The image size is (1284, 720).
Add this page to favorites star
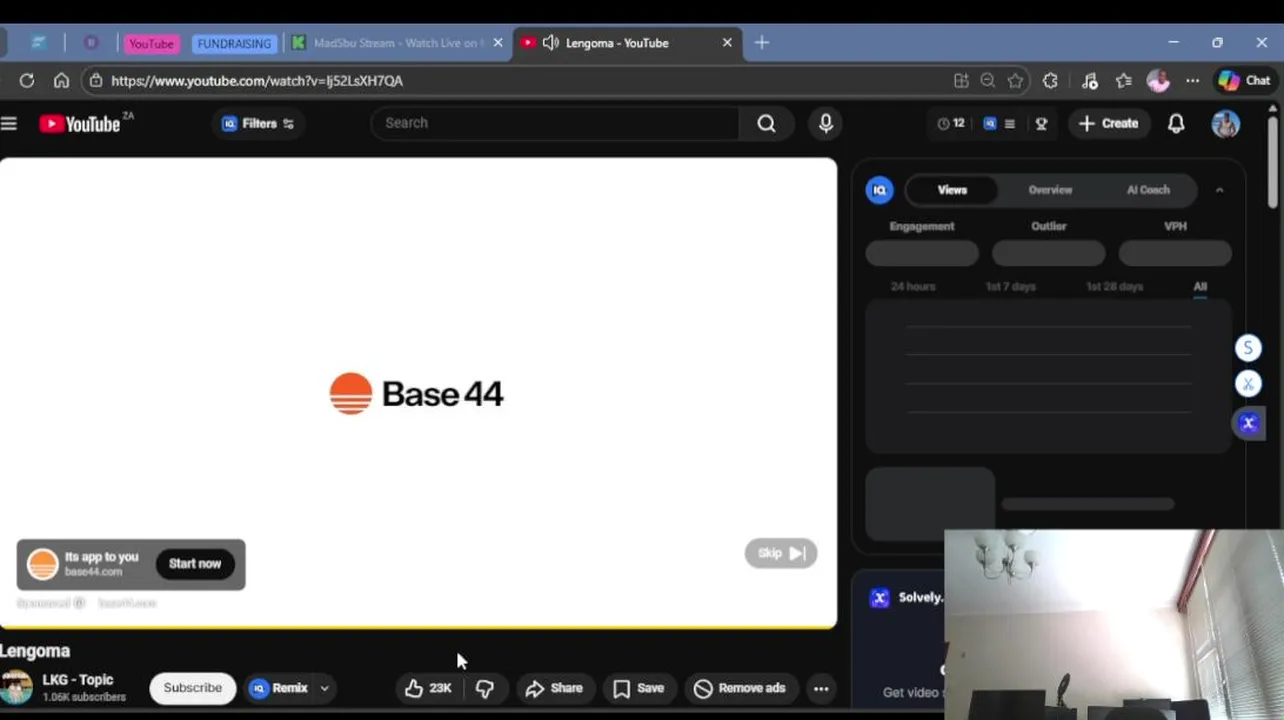1016,81
